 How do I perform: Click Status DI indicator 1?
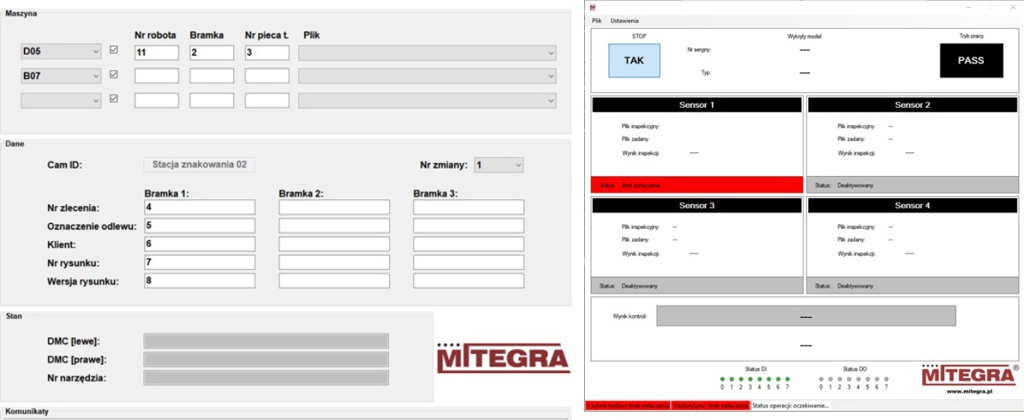click(731, 379)
